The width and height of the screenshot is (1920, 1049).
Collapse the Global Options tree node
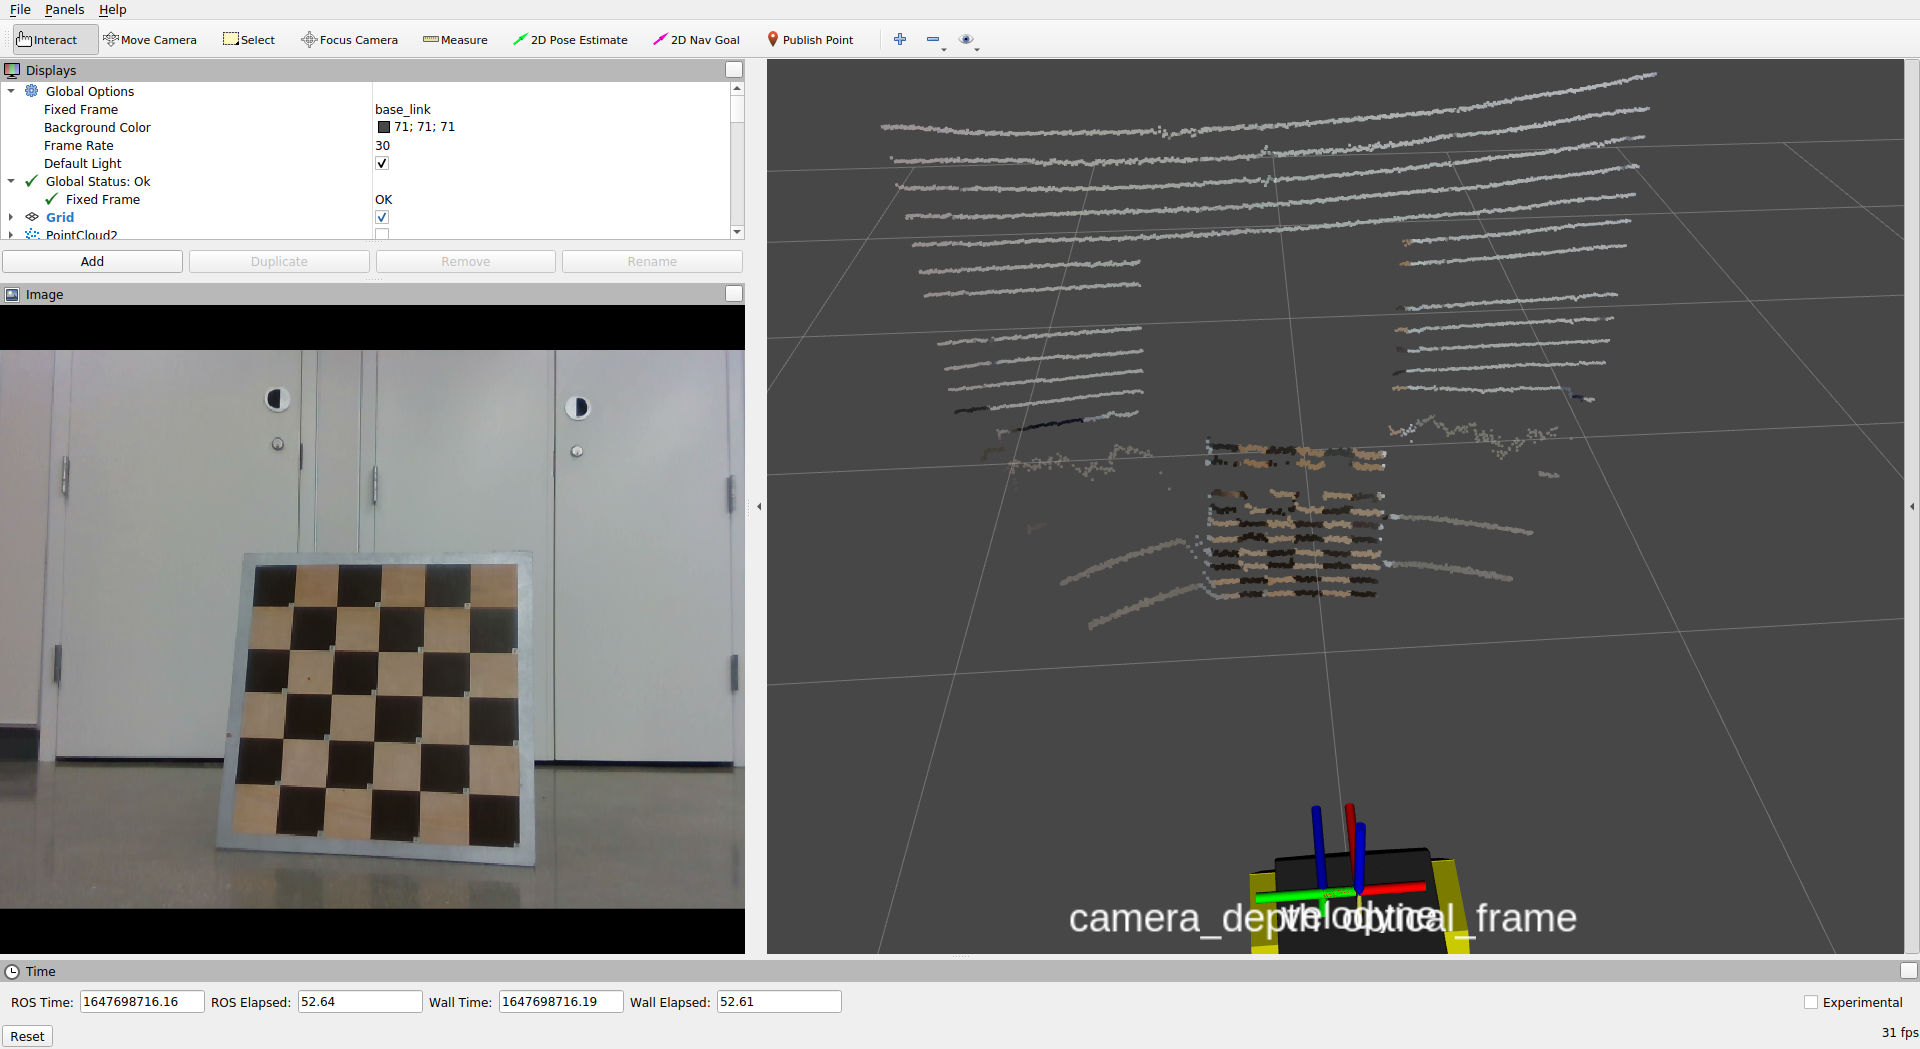[11, 91]
